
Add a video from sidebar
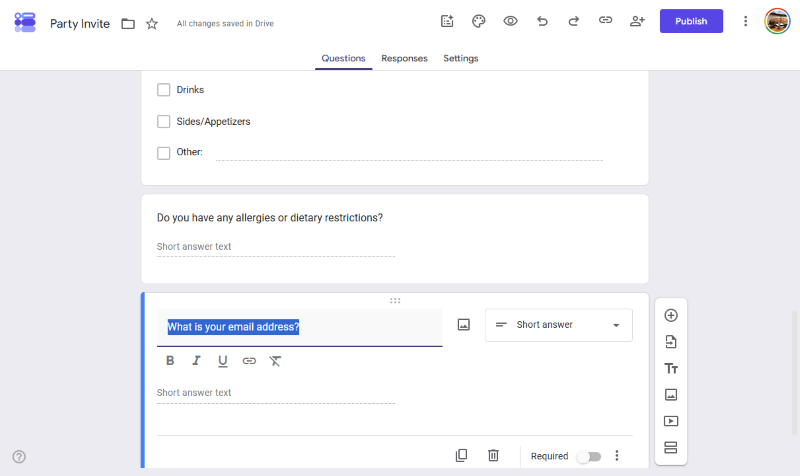pyautogui.click(x=671, y=421)
